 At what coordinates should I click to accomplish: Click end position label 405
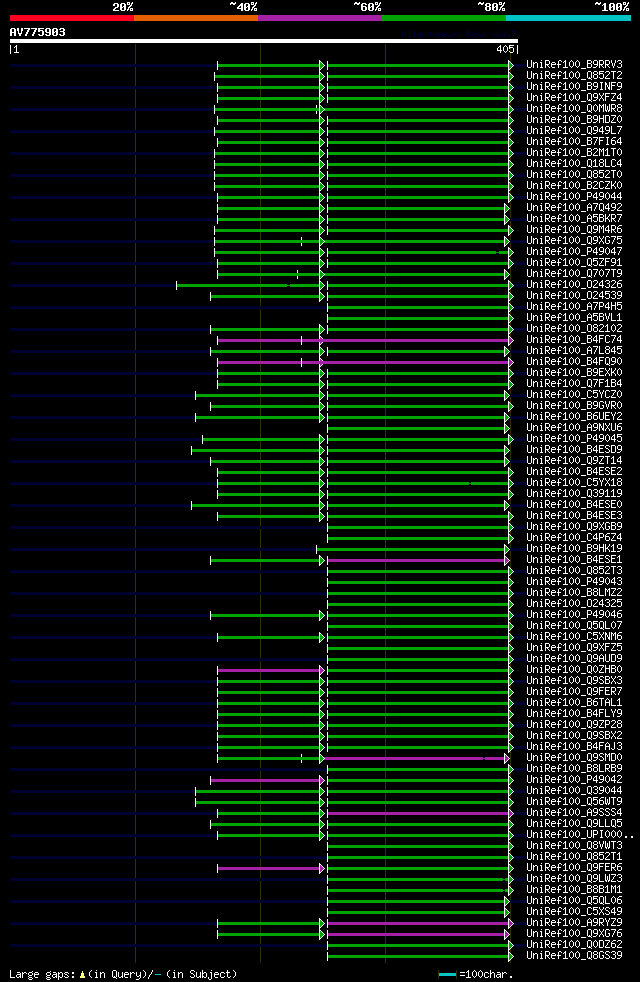click(x=505, y=49)
